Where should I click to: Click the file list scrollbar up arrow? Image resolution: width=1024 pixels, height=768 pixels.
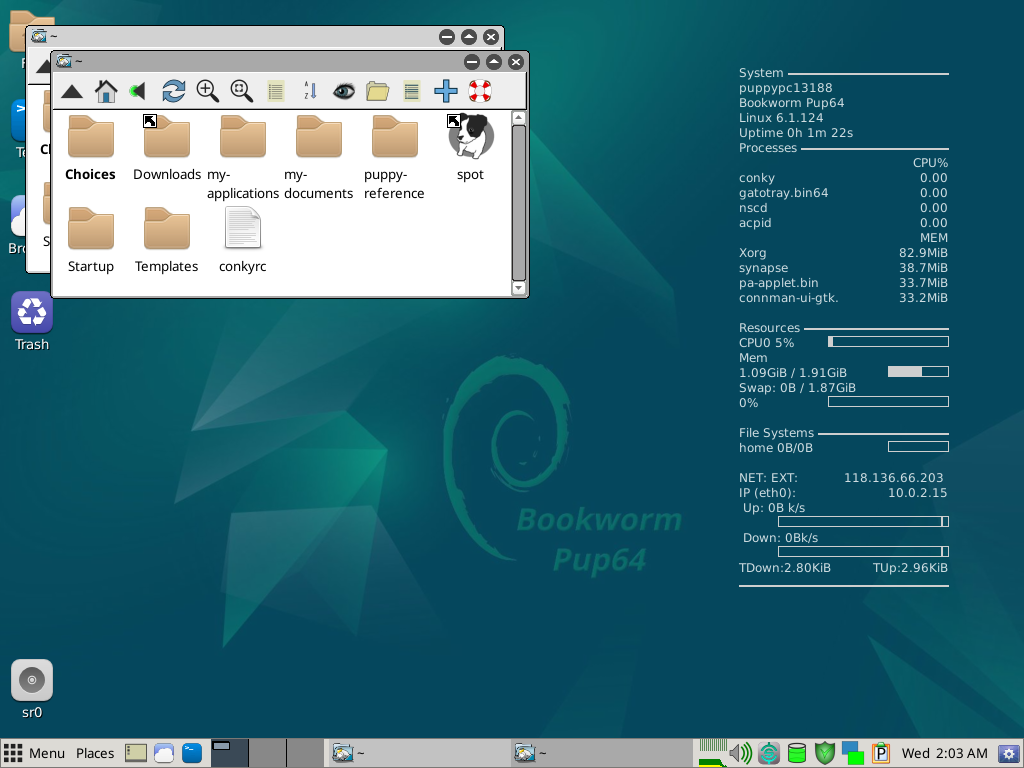pyautogui.click(x=519, y=118)
